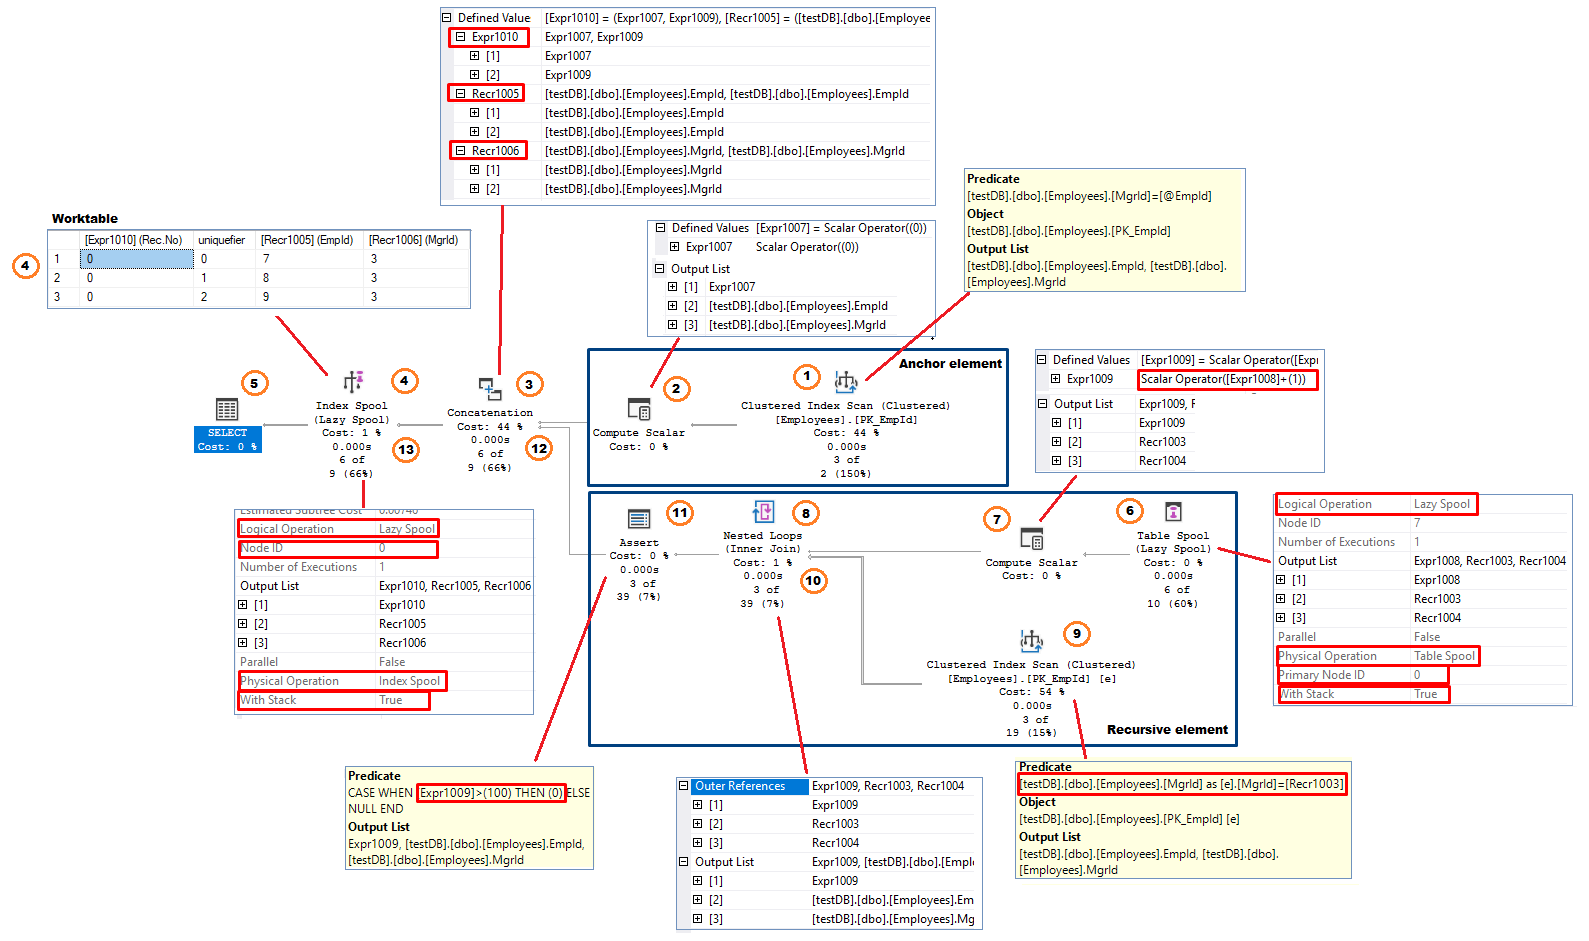The width and height of the screenshot is (1589, 941).
Task: Select Number of Executions row in Index Spool properties
Action: tap(385, 567)
